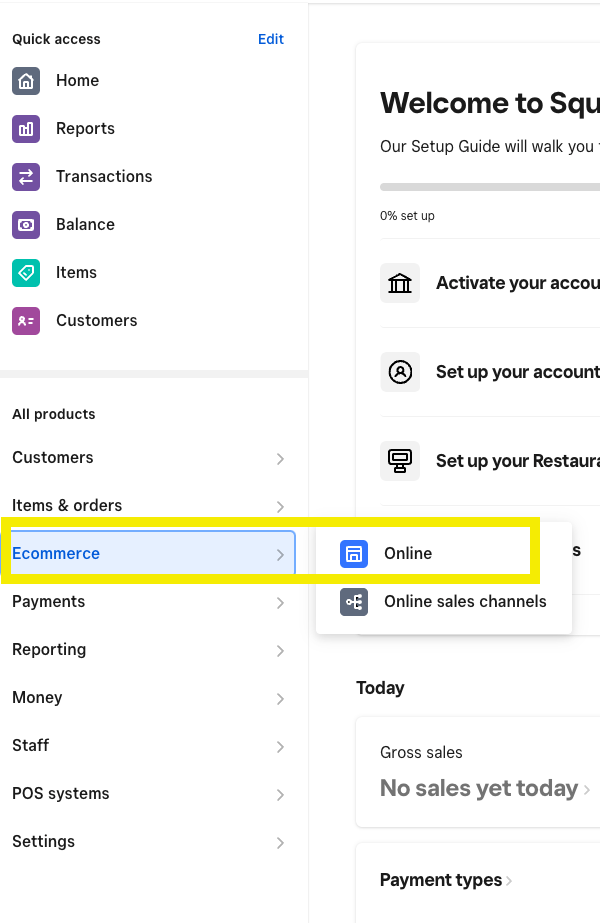
Task: Expand the Payments category chevron
Action: click(x=280, y=603)
